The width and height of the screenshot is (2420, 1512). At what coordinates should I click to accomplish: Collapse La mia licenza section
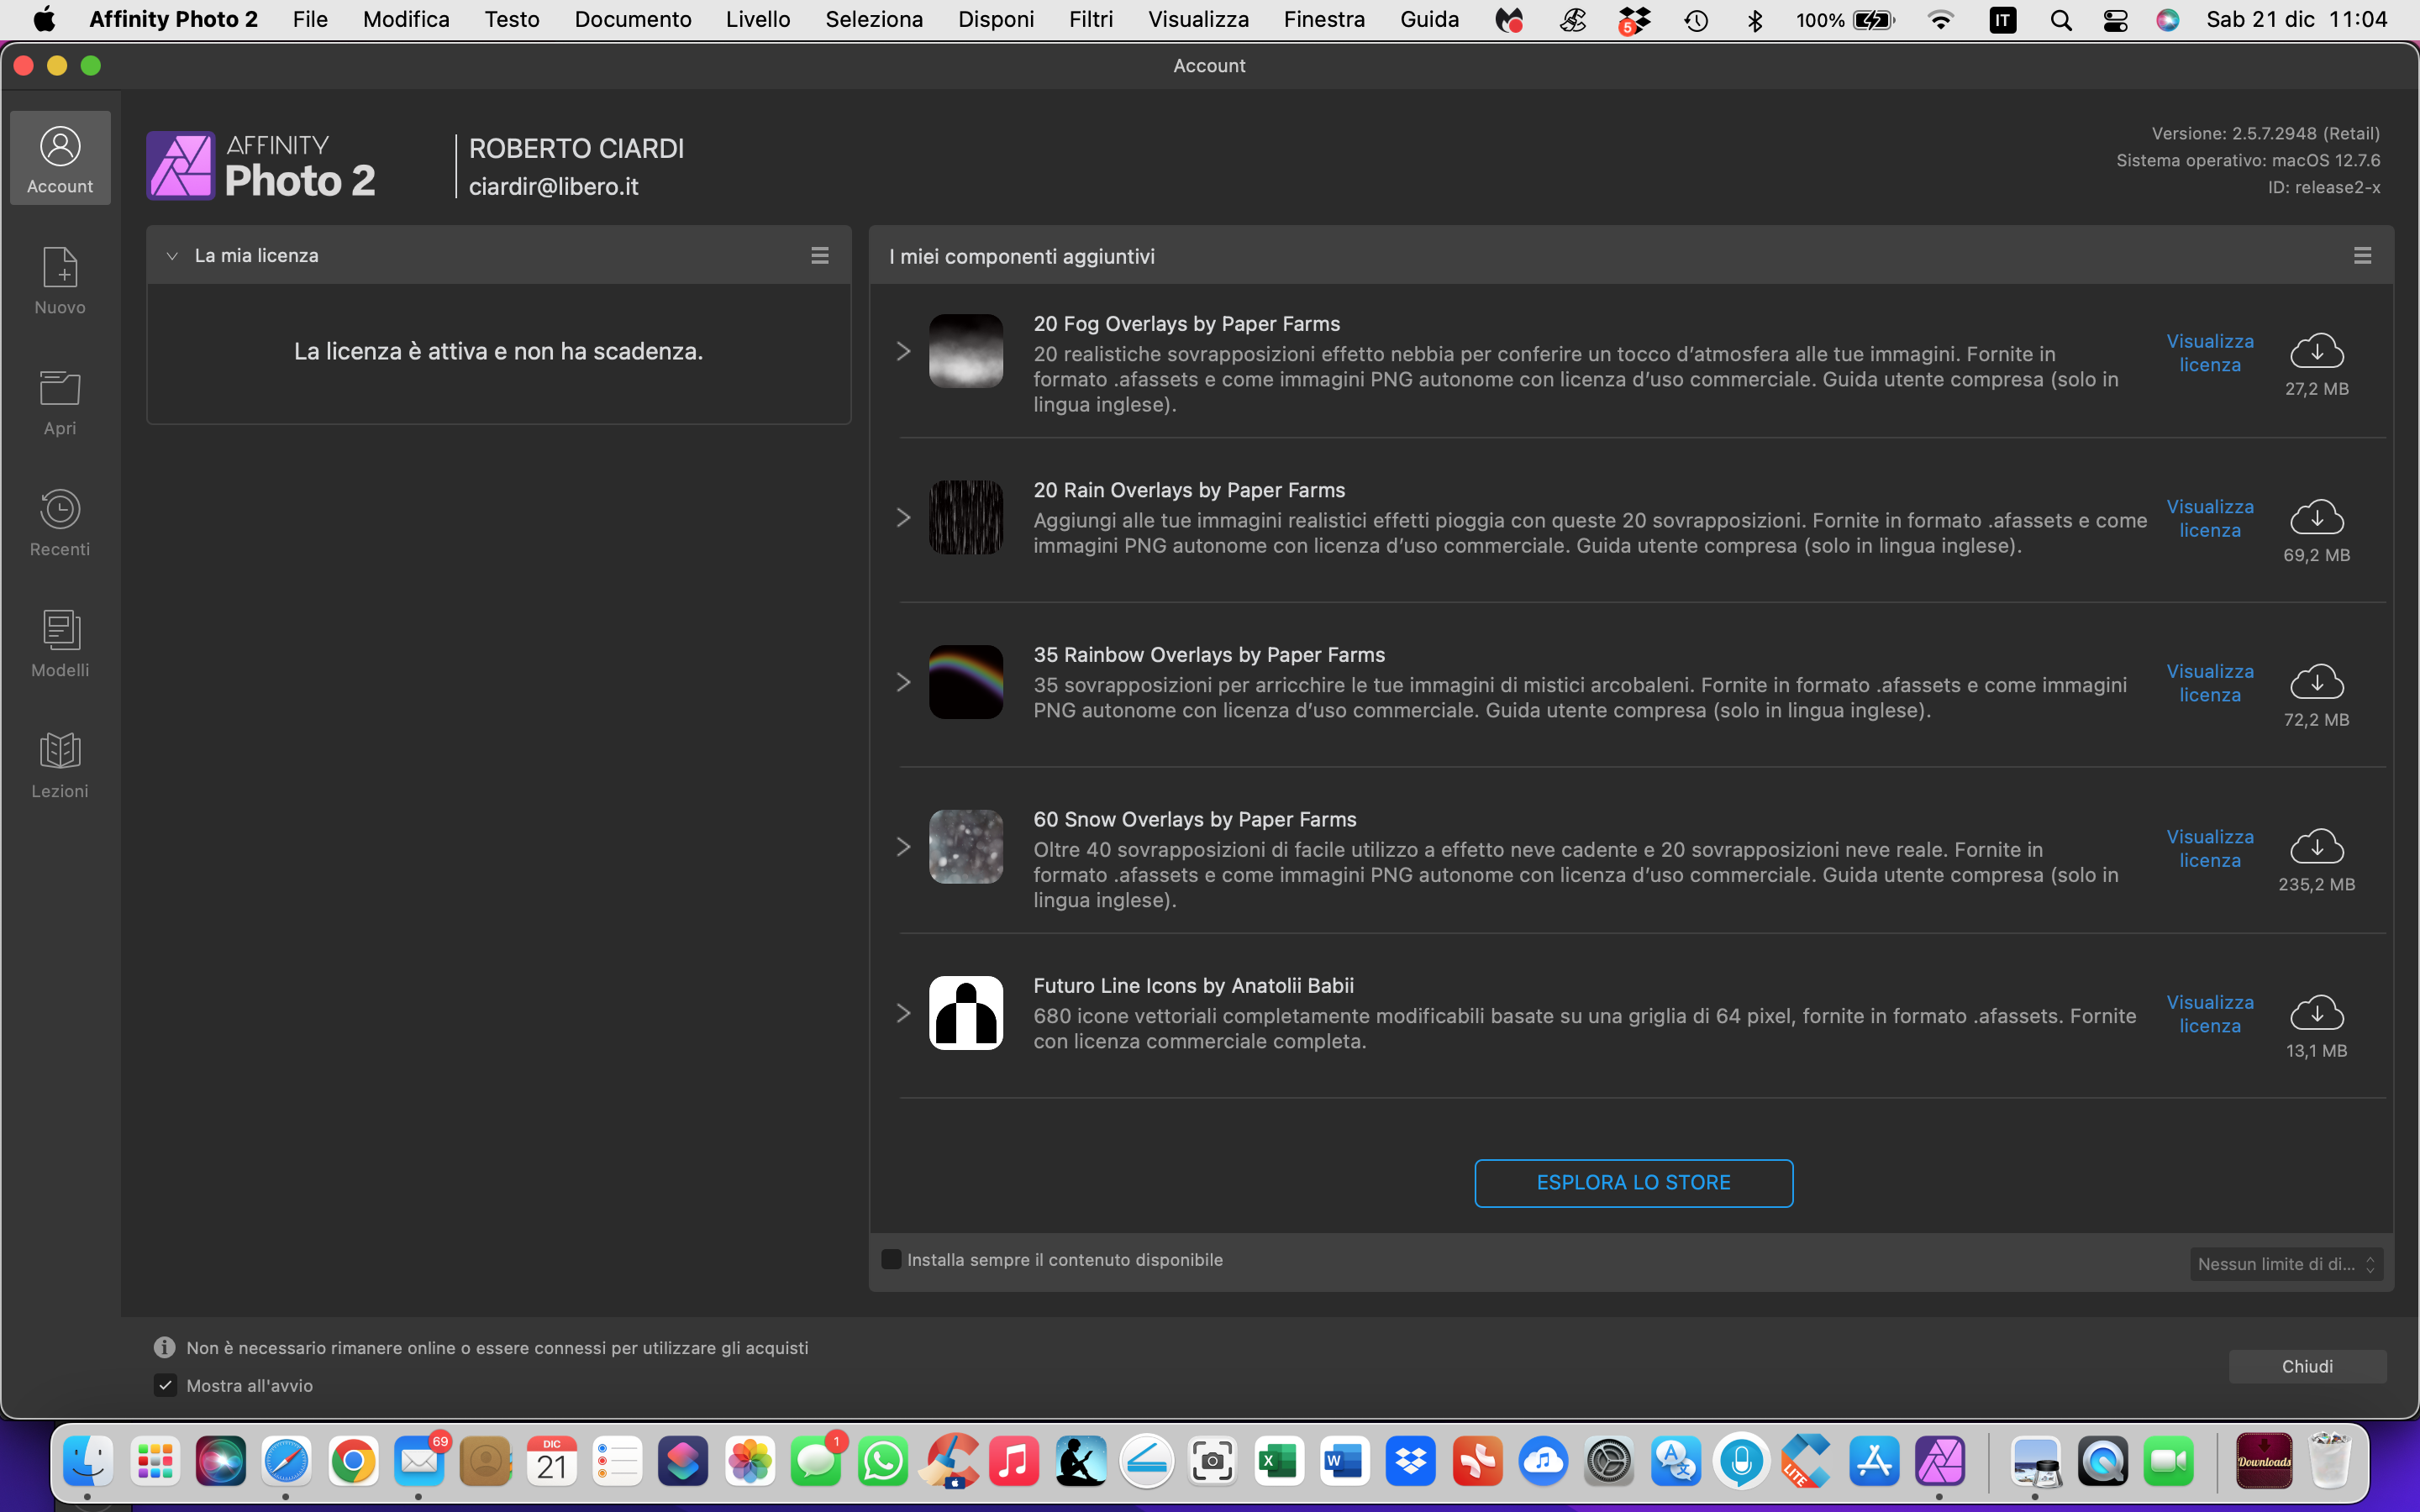coord(172,256)
